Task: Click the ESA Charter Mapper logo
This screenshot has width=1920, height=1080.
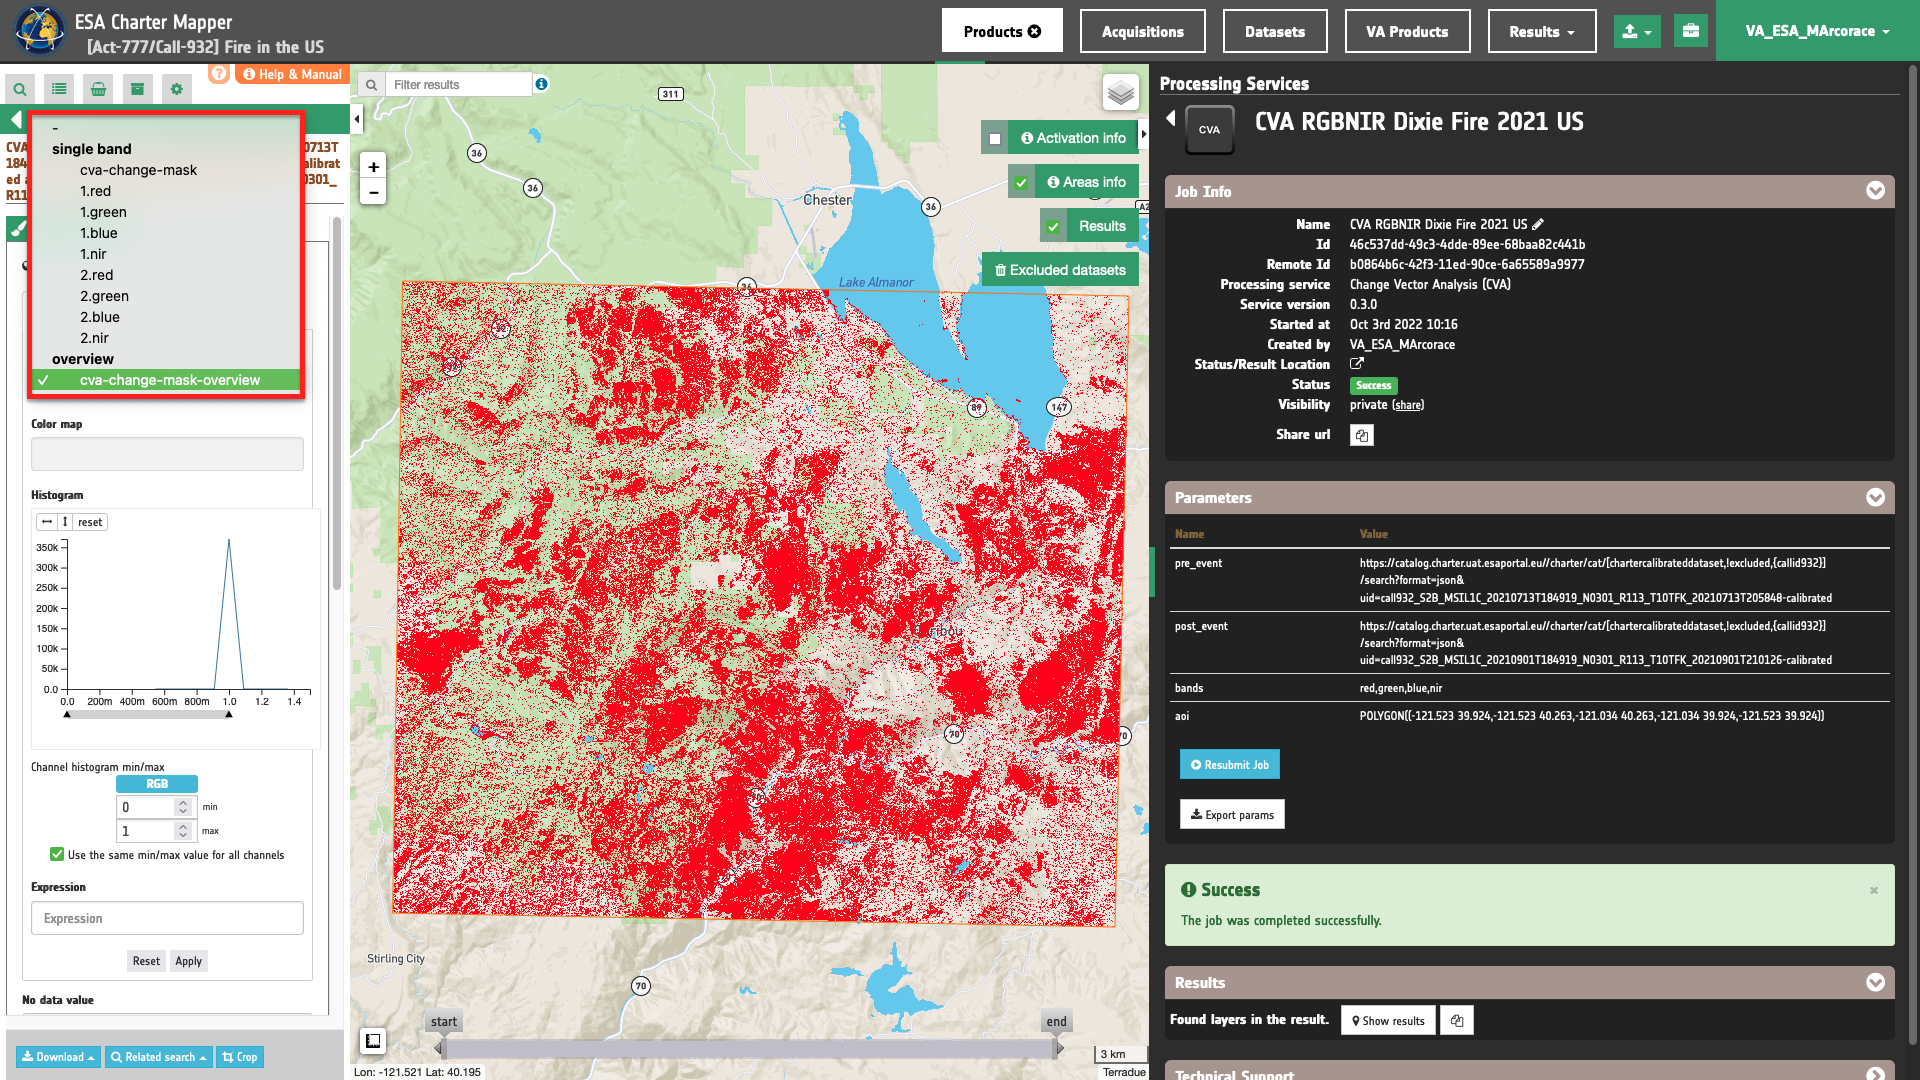Action: (x=39, y=30)
